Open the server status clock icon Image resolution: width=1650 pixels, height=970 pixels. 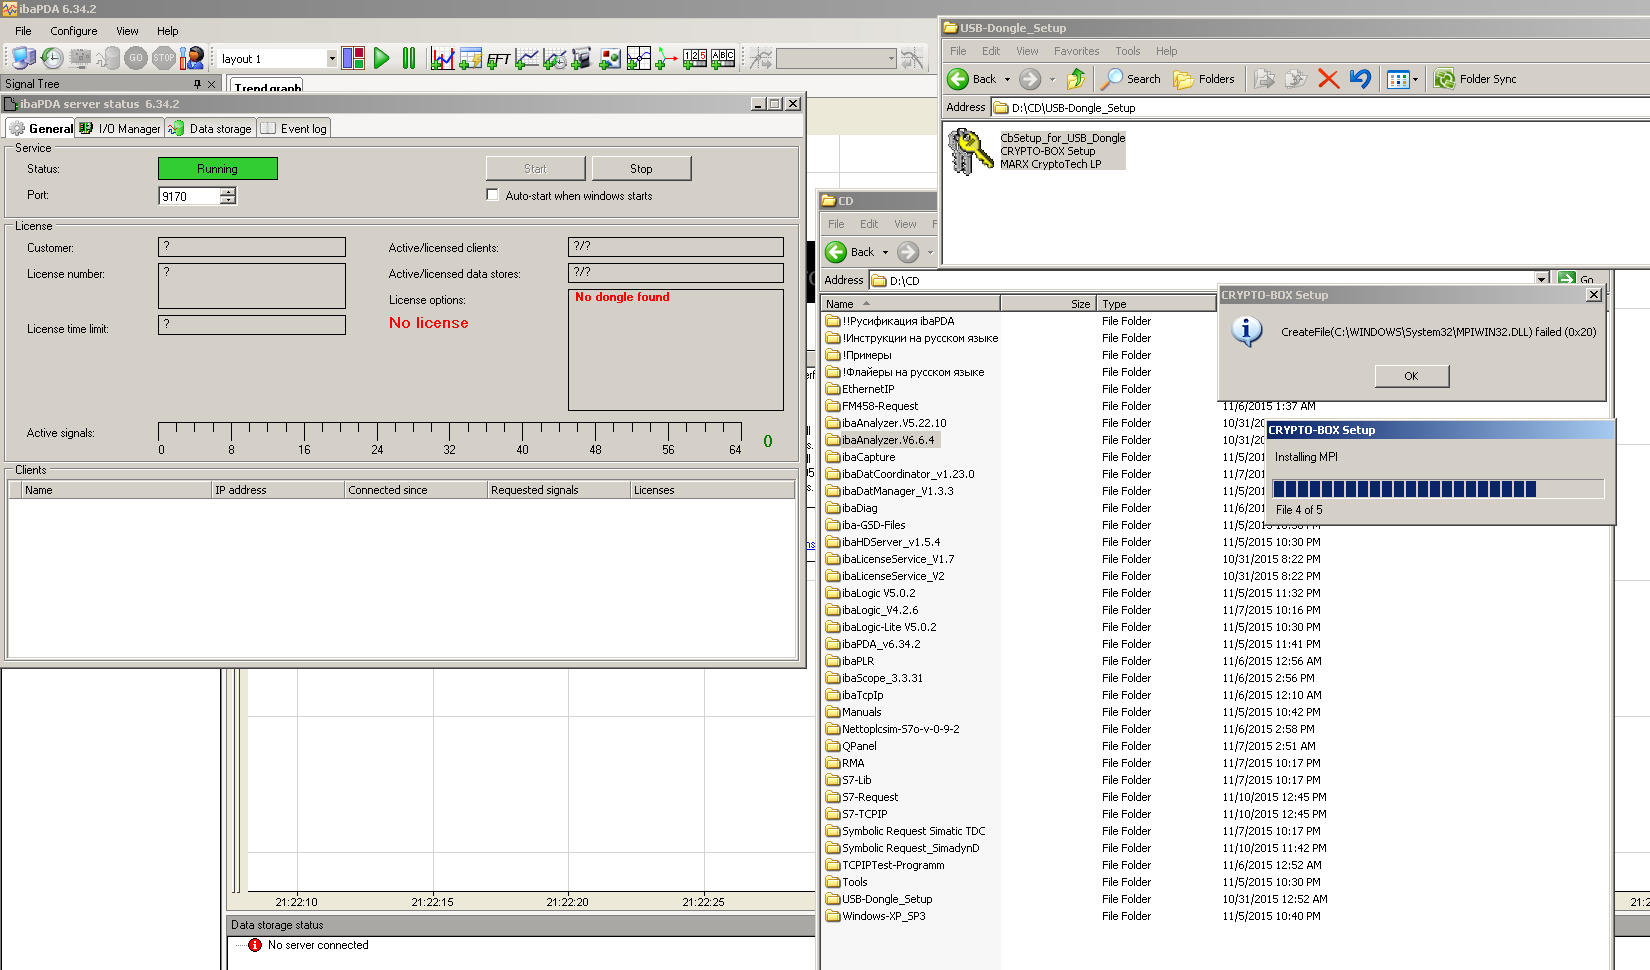coord(52,59)
